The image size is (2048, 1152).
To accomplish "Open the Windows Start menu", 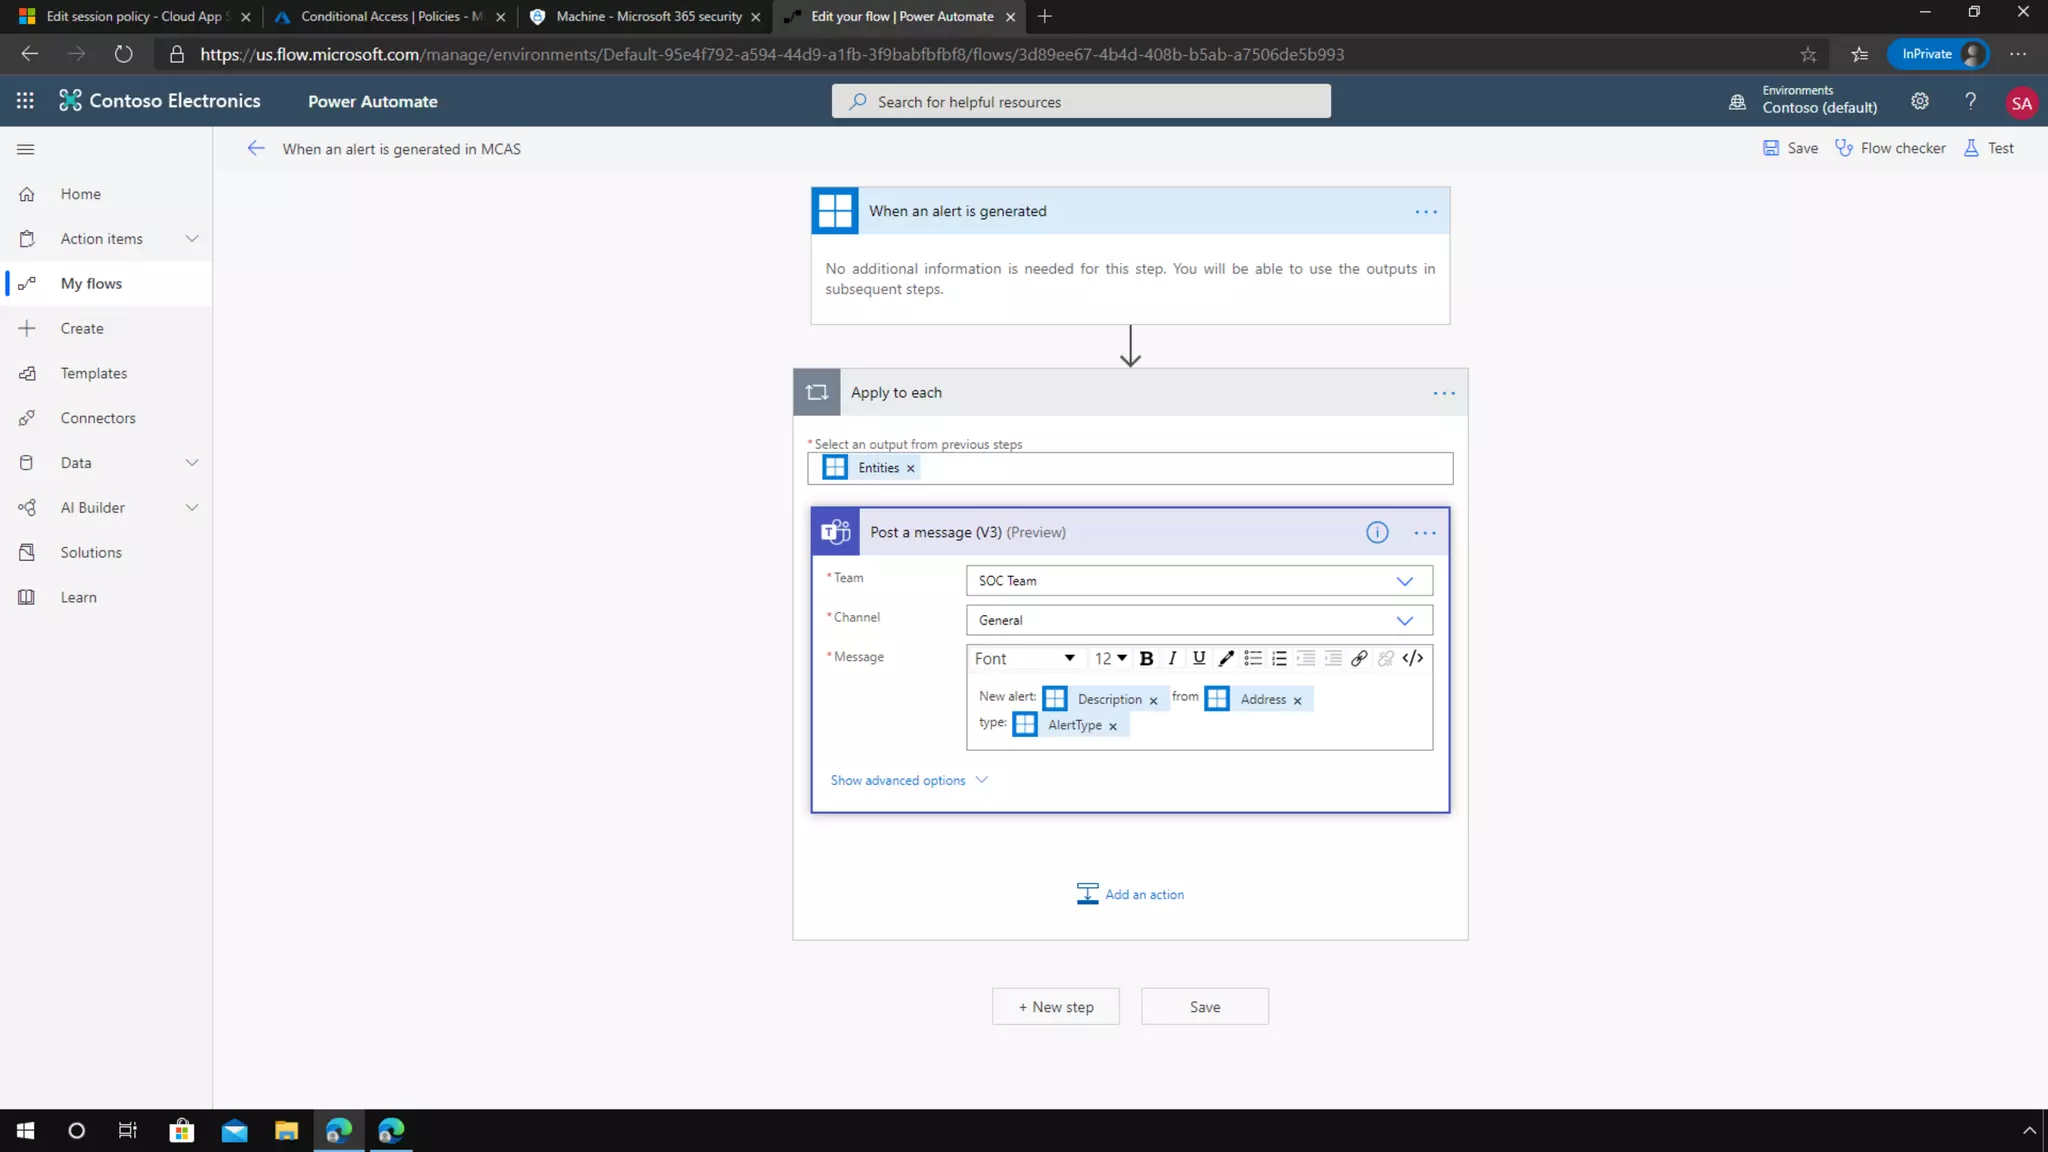I will click(x=25, y=1131).
